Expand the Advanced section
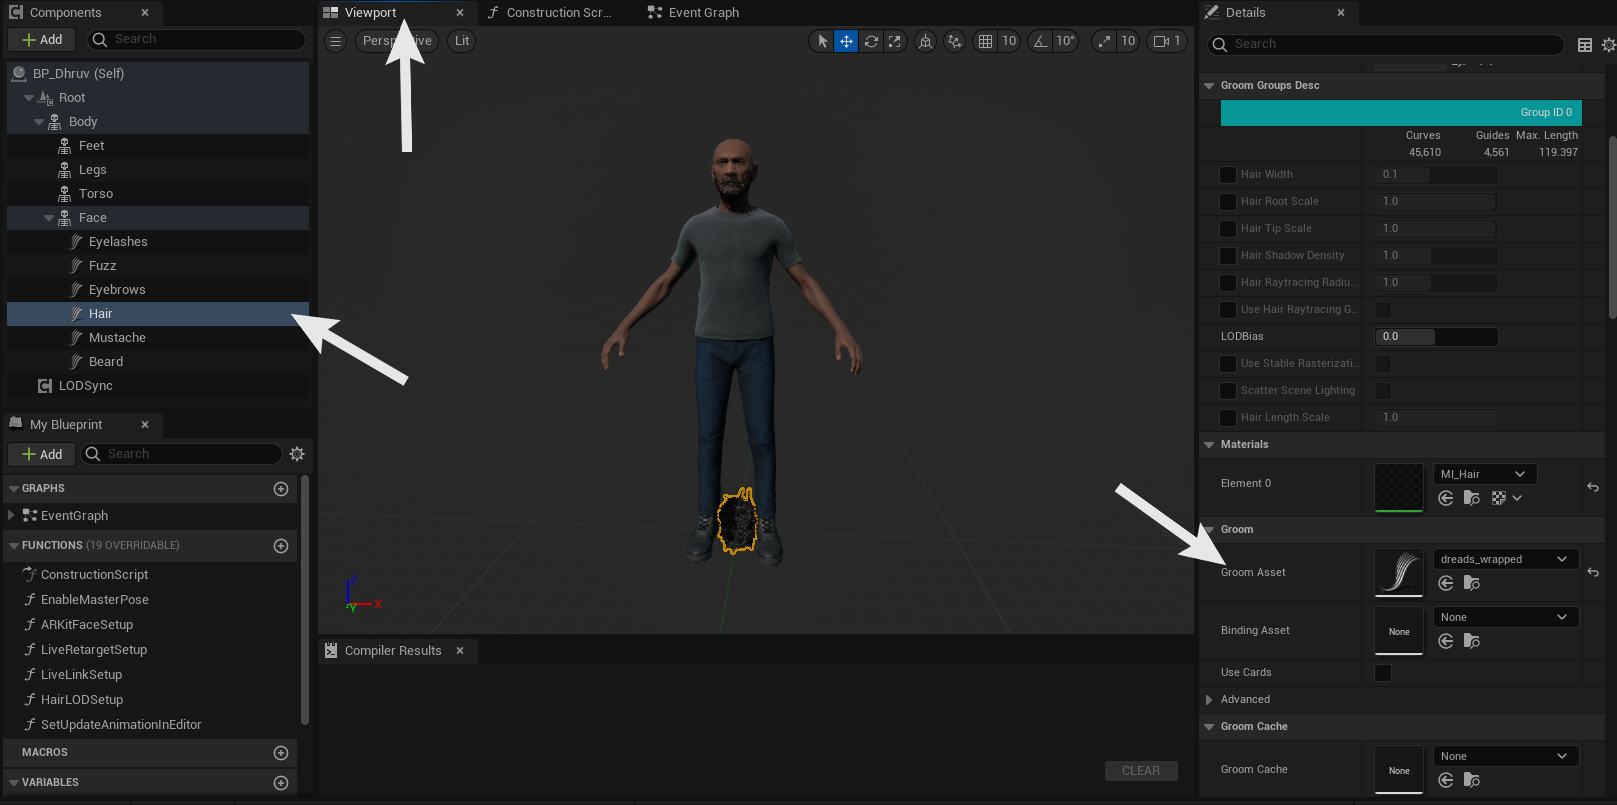 point(1209,700)
